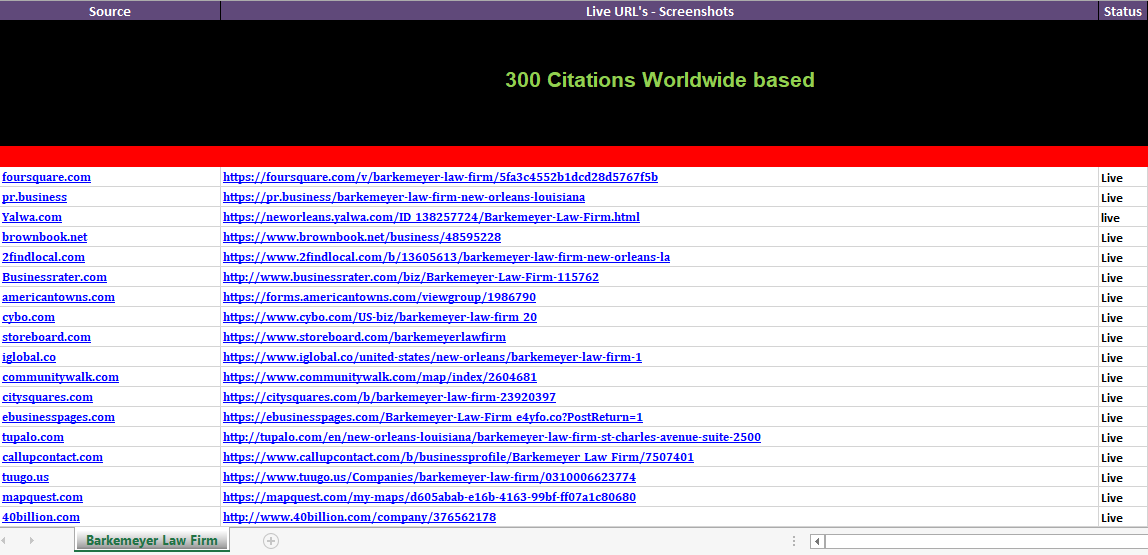Click next sheet navigation arrow

click(32, 541)
